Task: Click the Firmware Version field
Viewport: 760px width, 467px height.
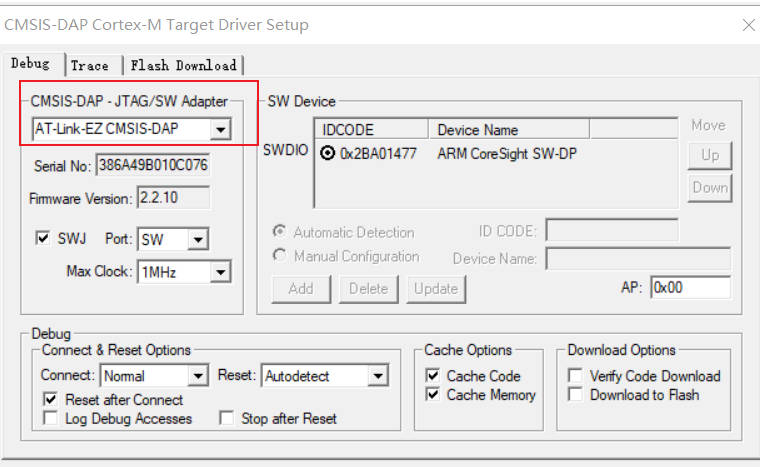Action: pyautogui.click(x=174, y=198)
